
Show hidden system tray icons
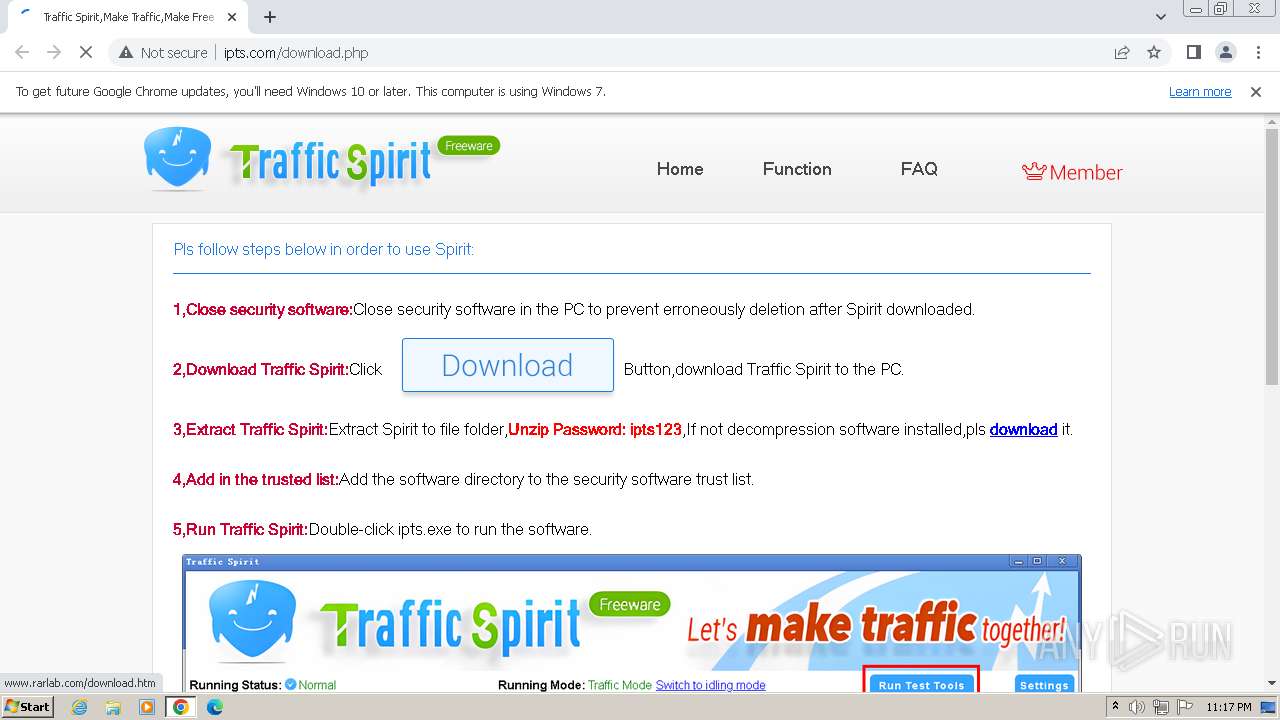[x=1115, y=707]
